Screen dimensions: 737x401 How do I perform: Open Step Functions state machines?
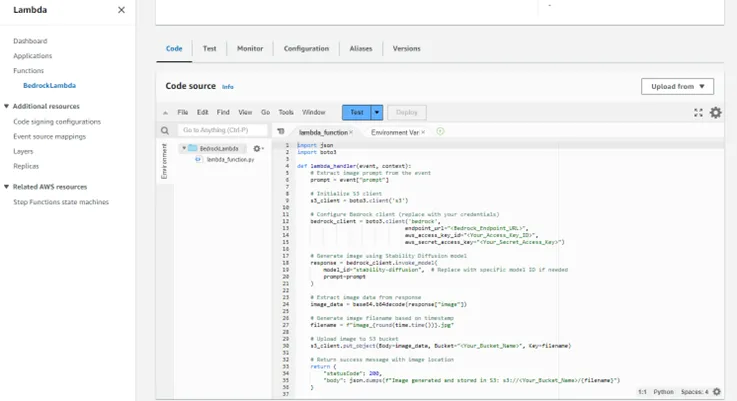point(61,202)
